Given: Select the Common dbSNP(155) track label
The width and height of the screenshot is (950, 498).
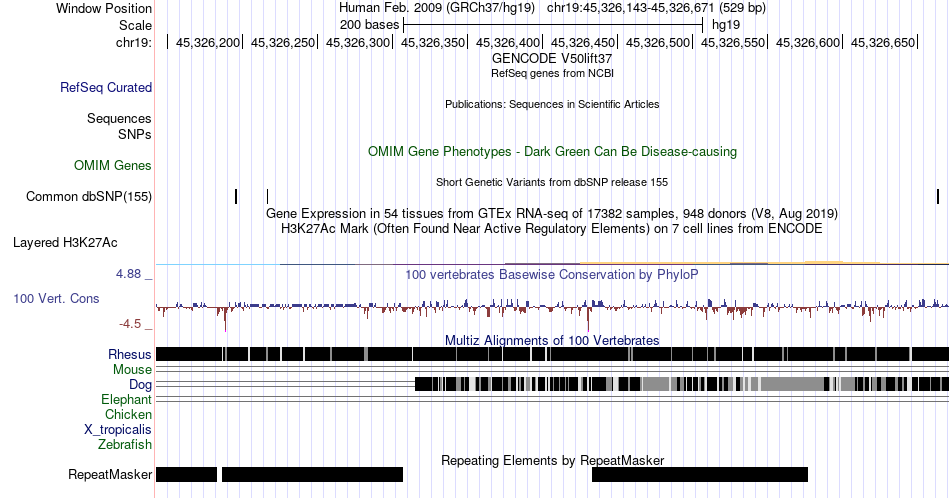Looking at the screenshot, I should coord(88,196).
